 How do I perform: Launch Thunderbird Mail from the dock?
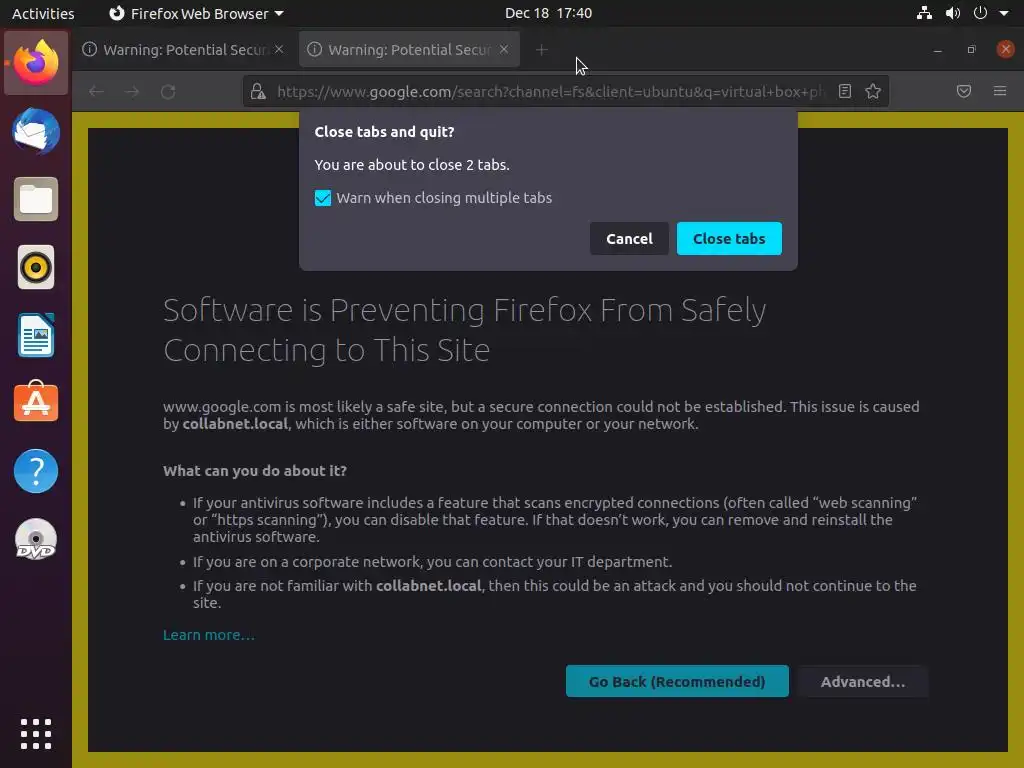point(36,131)
